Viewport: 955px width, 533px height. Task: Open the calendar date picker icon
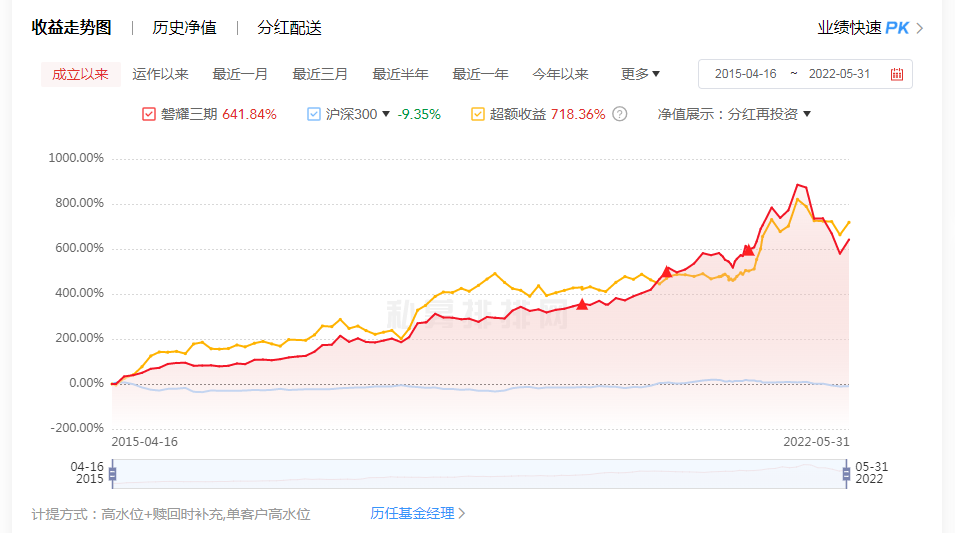tap(897, 74)
